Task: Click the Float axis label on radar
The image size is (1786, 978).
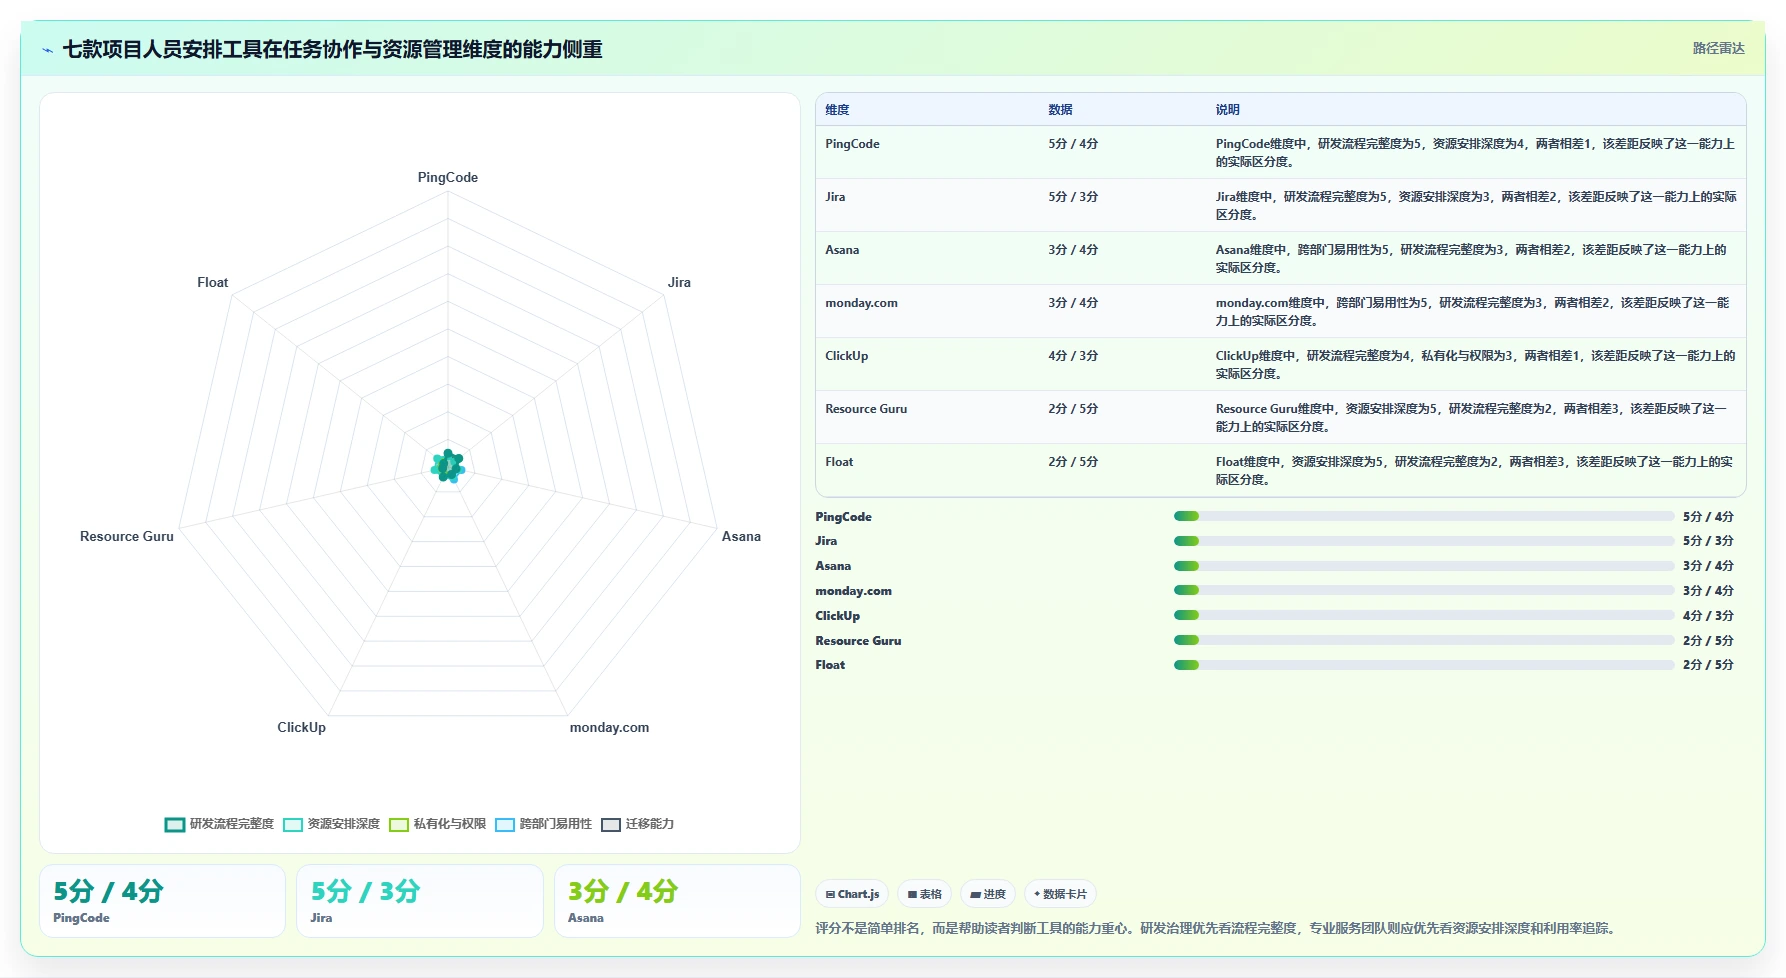Action: click(x=213, y=282)
